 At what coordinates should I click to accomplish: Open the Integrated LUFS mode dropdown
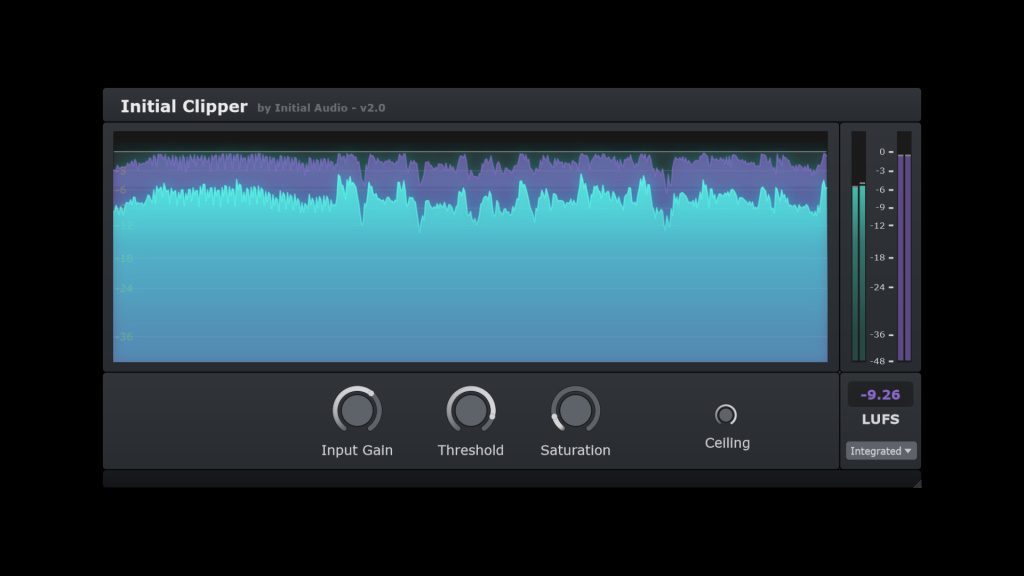(881, 451)
